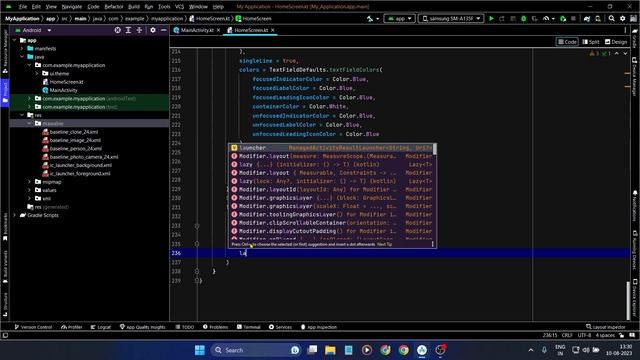Image resolution: width=640 pixels, height=360 pixels.
Task: Open the Notifications side panel
Action: tap(635, 206)
